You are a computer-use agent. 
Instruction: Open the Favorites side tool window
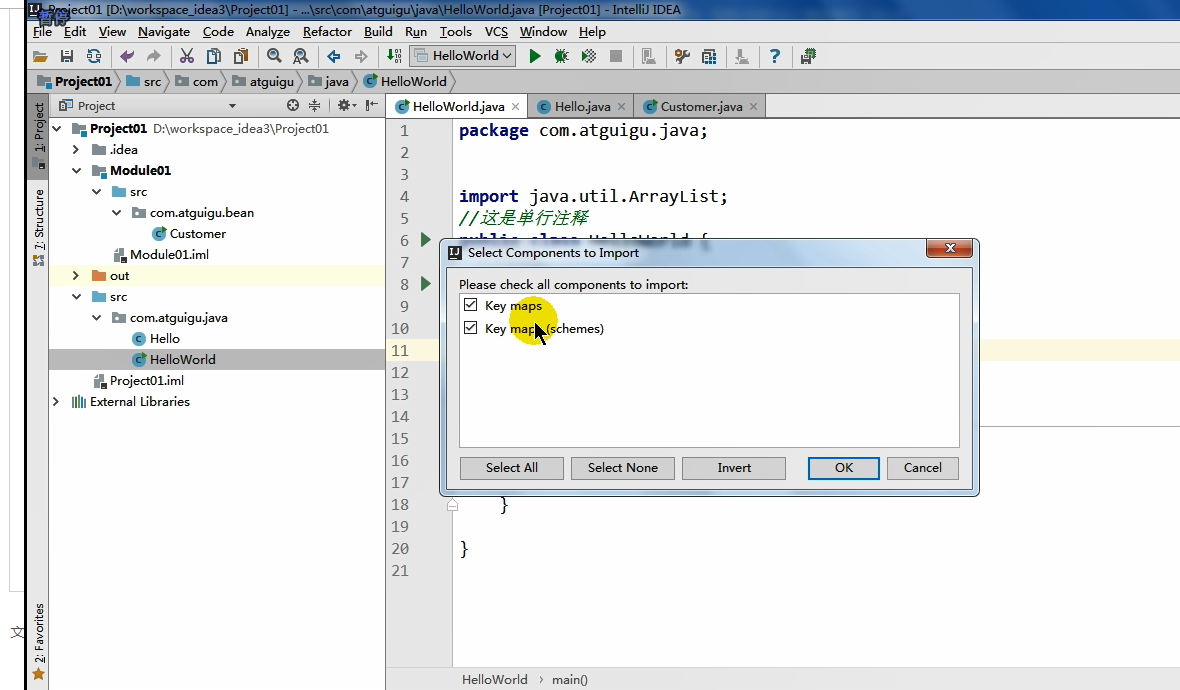pos(38,641)
